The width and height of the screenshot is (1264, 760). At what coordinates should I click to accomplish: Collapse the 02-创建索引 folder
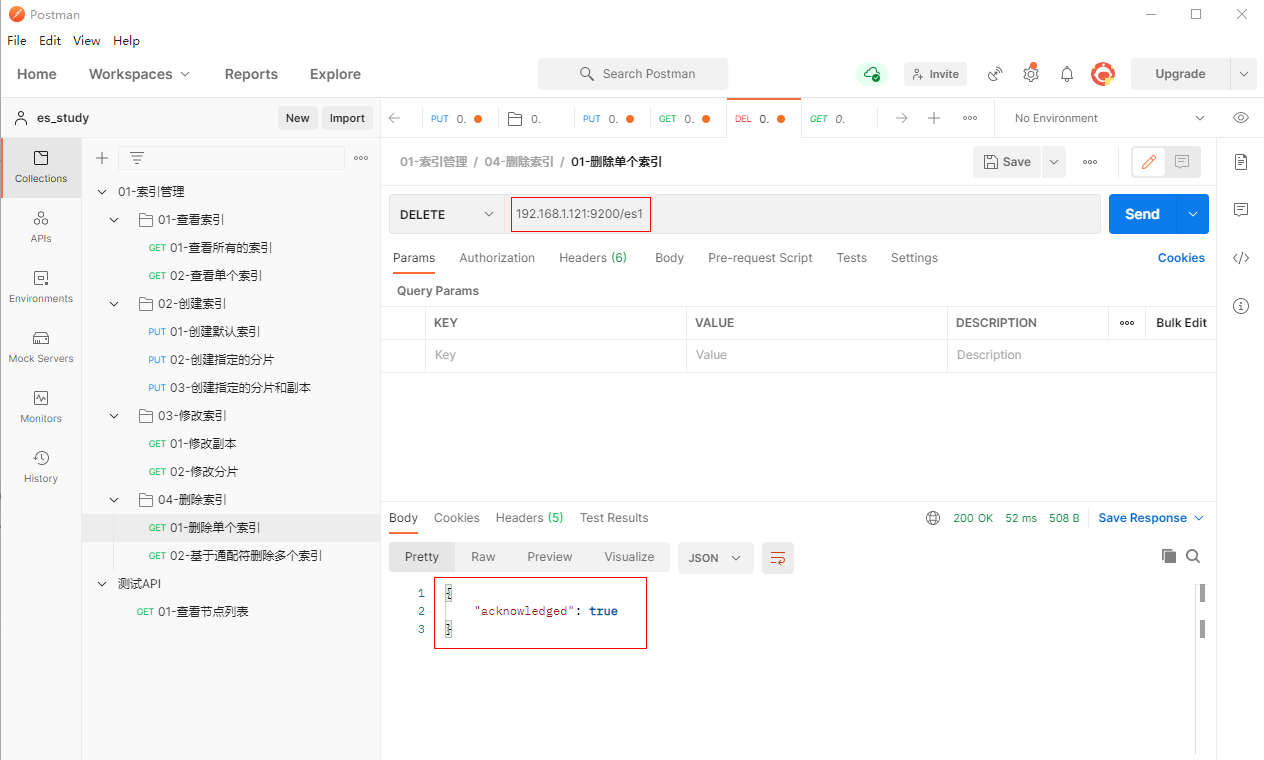coord(114,304)
